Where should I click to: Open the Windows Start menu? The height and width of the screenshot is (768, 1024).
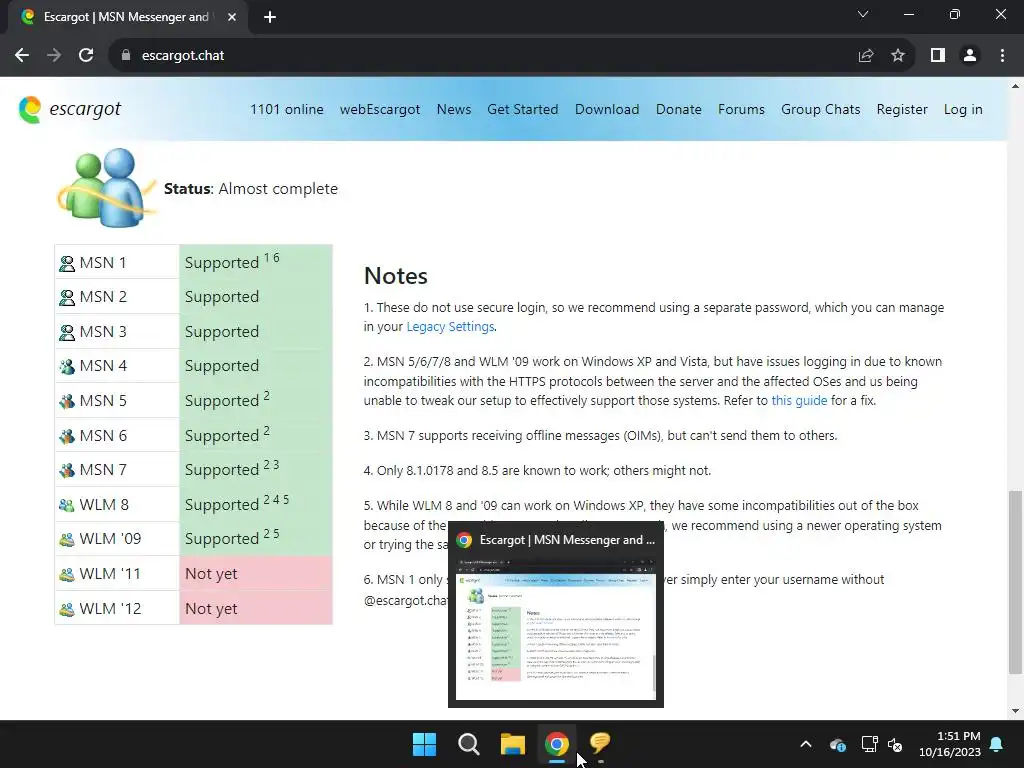click(x=424, y=744)
